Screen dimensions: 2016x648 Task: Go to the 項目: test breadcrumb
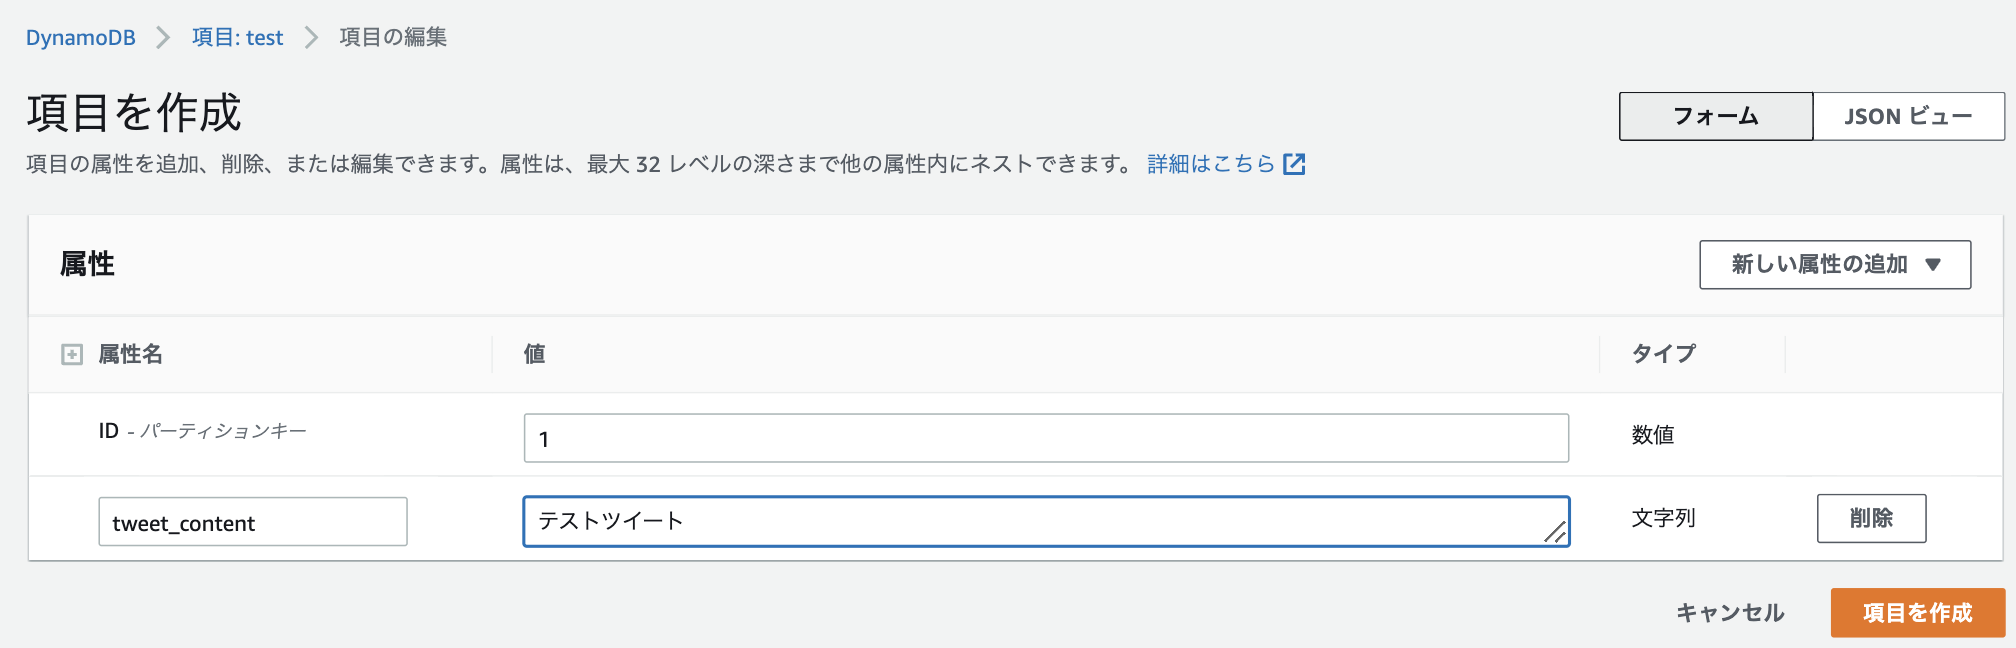click(x=238, y=38)
